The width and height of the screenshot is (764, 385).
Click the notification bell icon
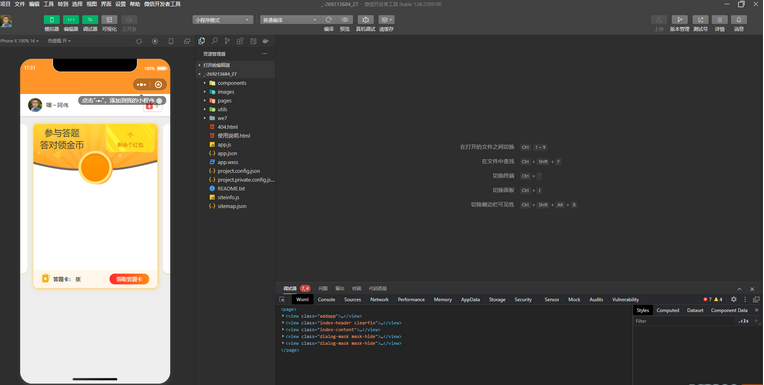739,19
